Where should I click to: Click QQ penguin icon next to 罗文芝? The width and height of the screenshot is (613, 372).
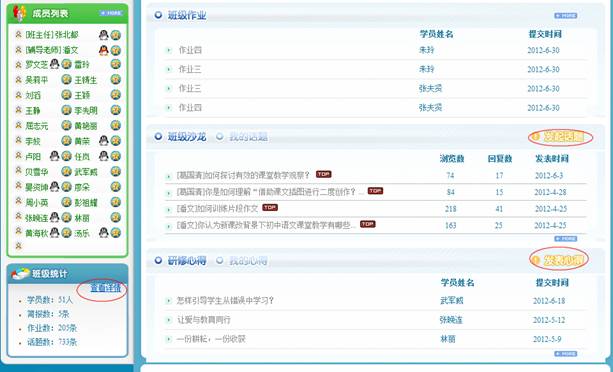tap(54, 64)
